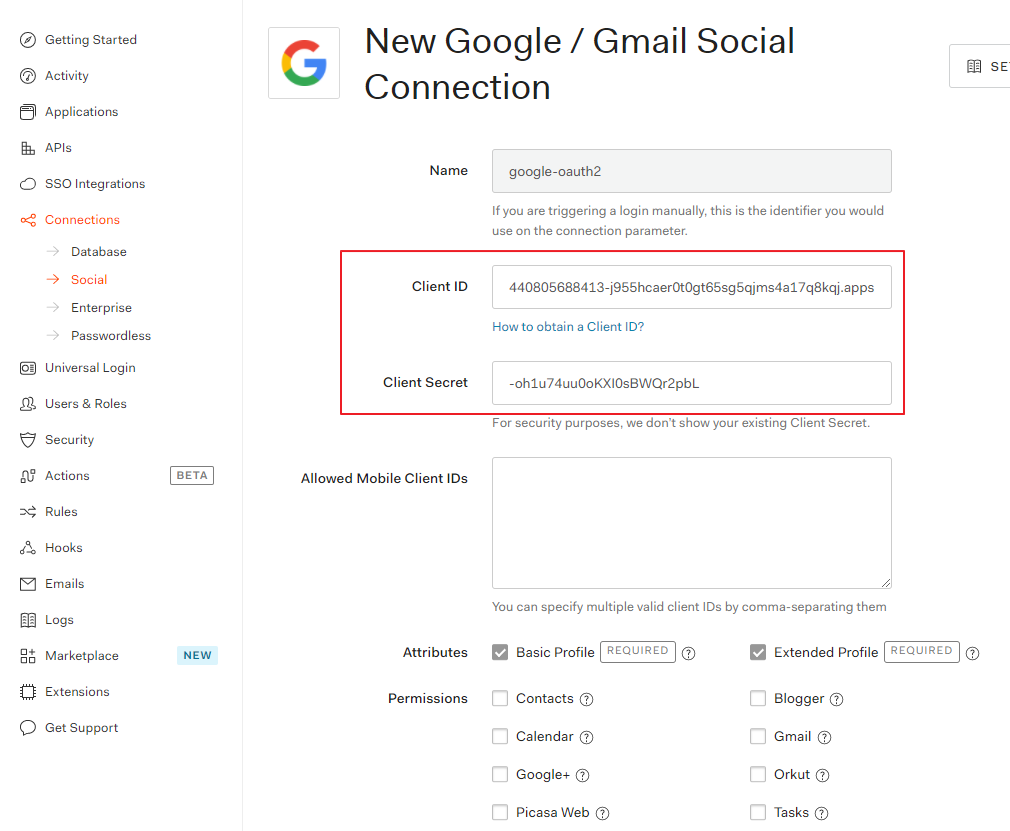Select the Social connections submenu item
The width and height of the screenshot is (1010, 831).
coord(89,280)
